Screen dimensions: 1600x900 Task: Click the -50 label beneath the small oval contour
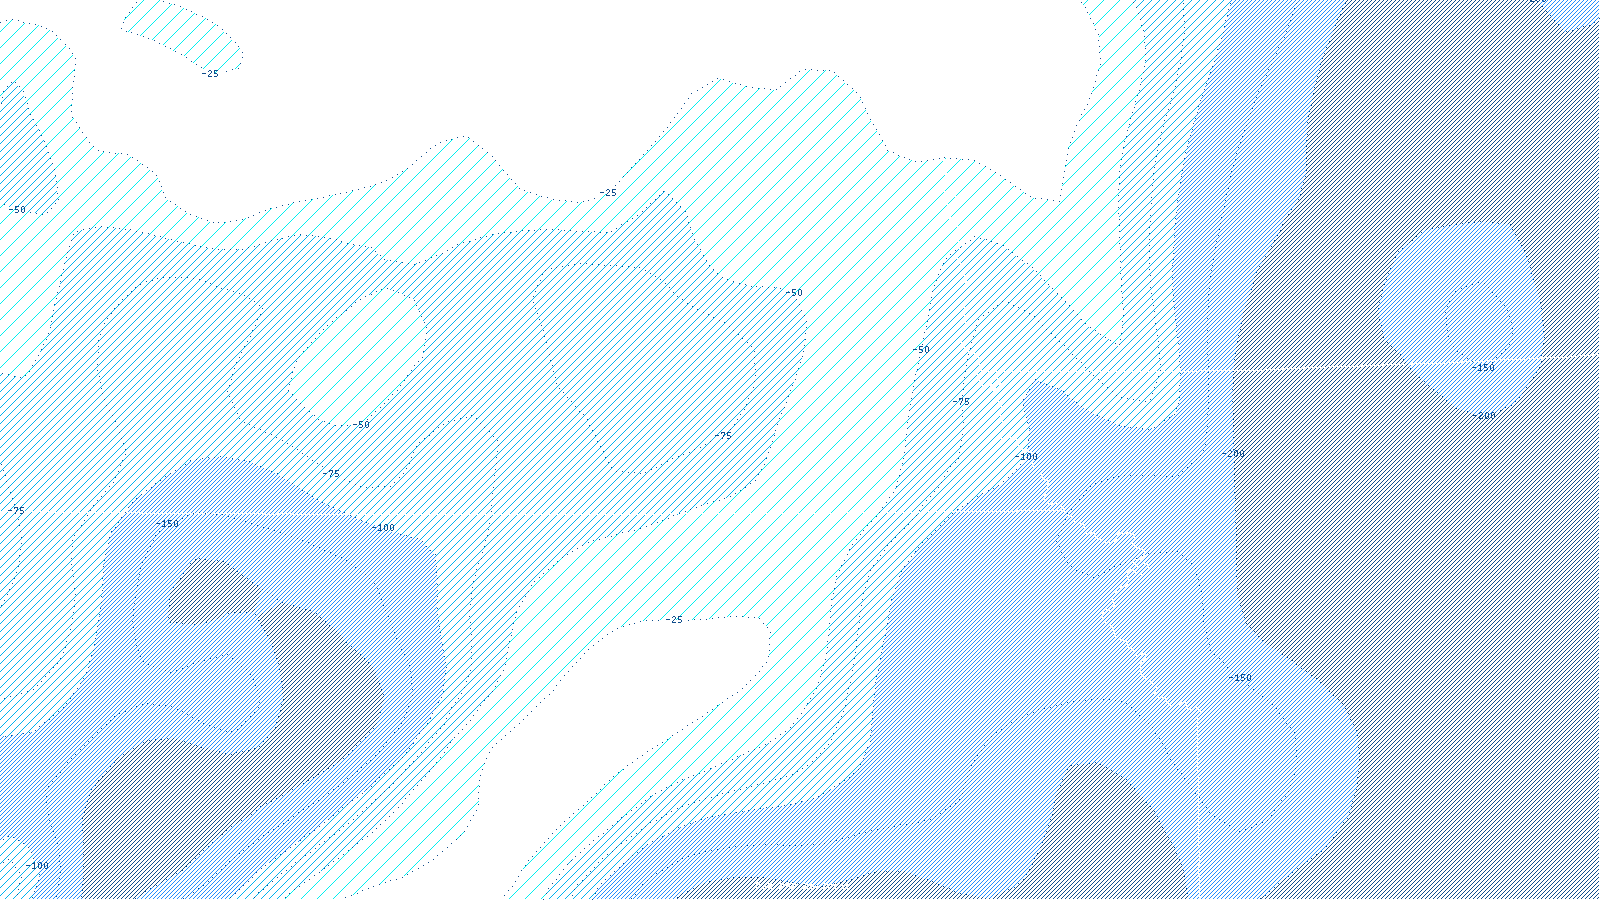(x=360, y=425)
